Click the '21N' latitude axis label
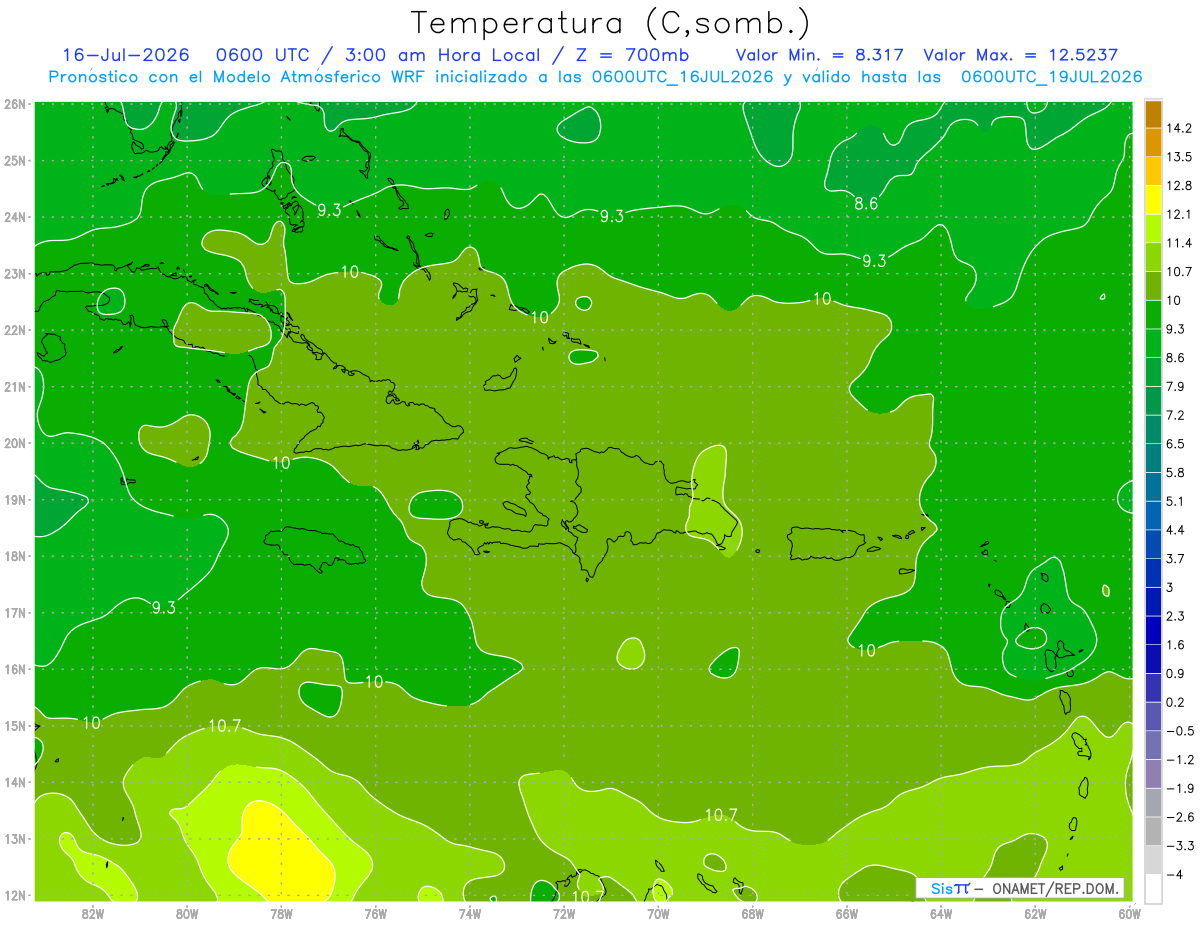Image resolution: width=1200 pixels, height=927 pixels. (x=15, y=386)
